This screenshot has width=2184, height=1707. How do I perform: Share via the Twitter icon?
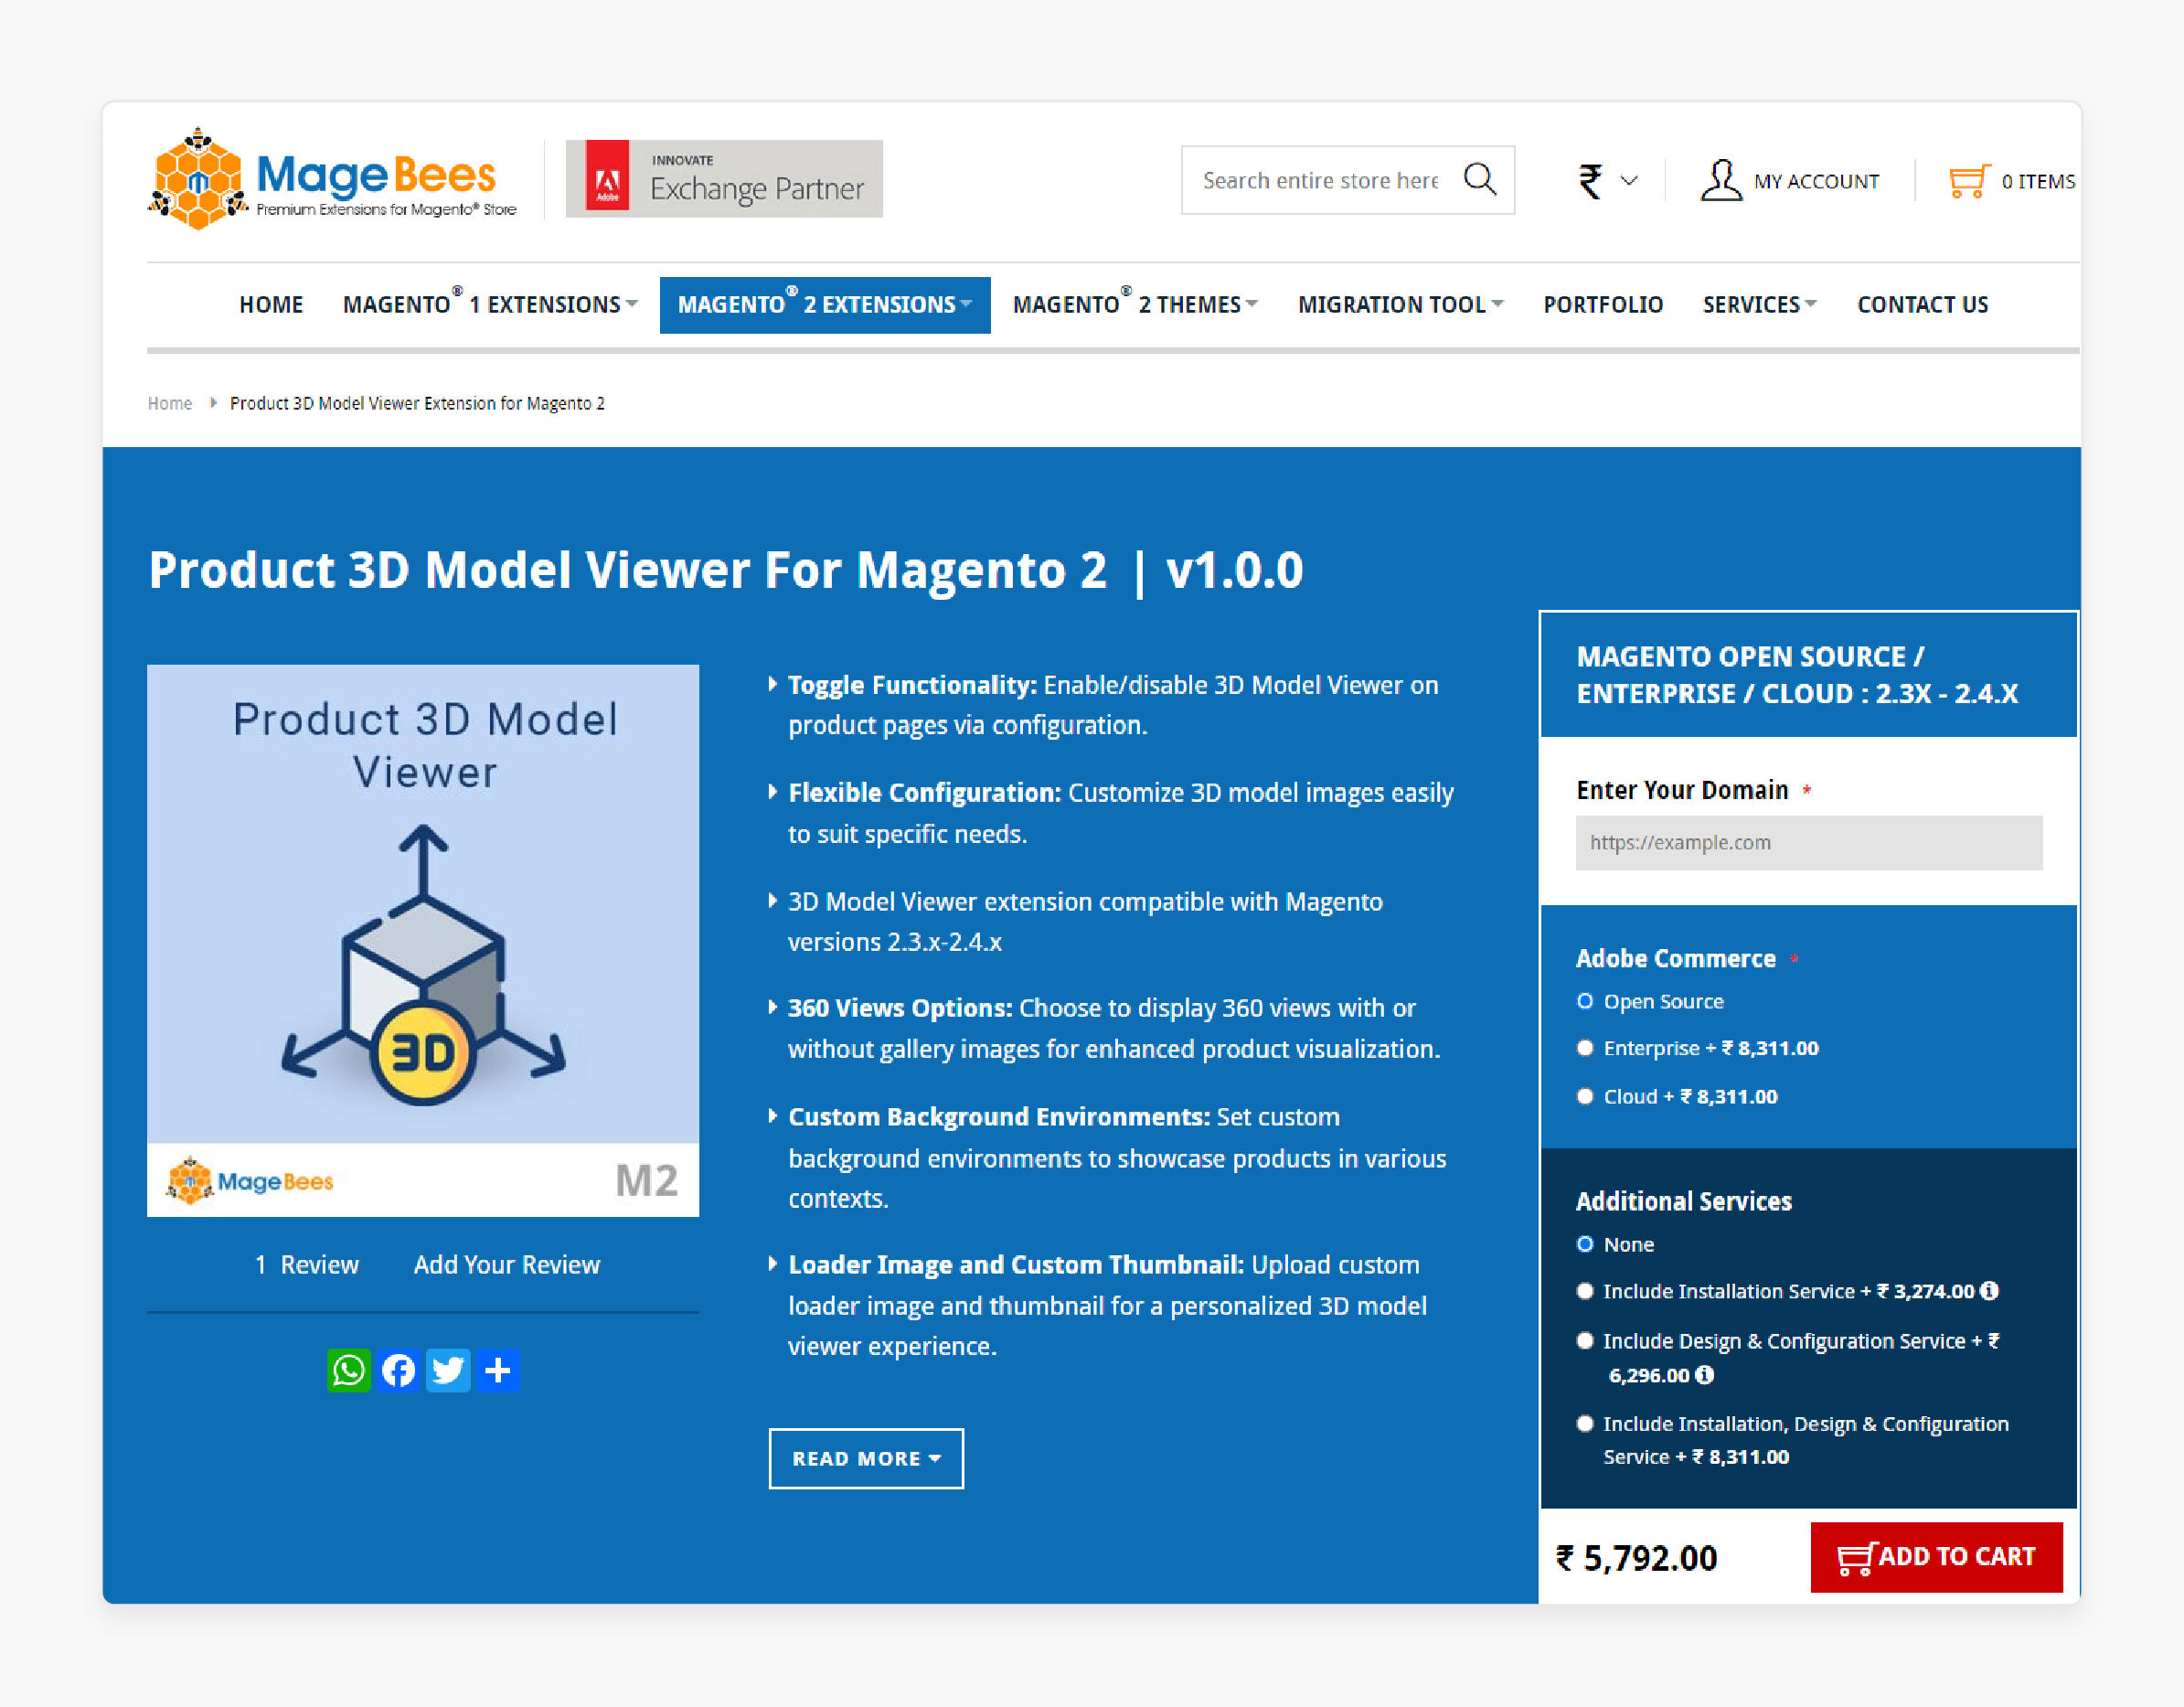(x=448, y=1370)
